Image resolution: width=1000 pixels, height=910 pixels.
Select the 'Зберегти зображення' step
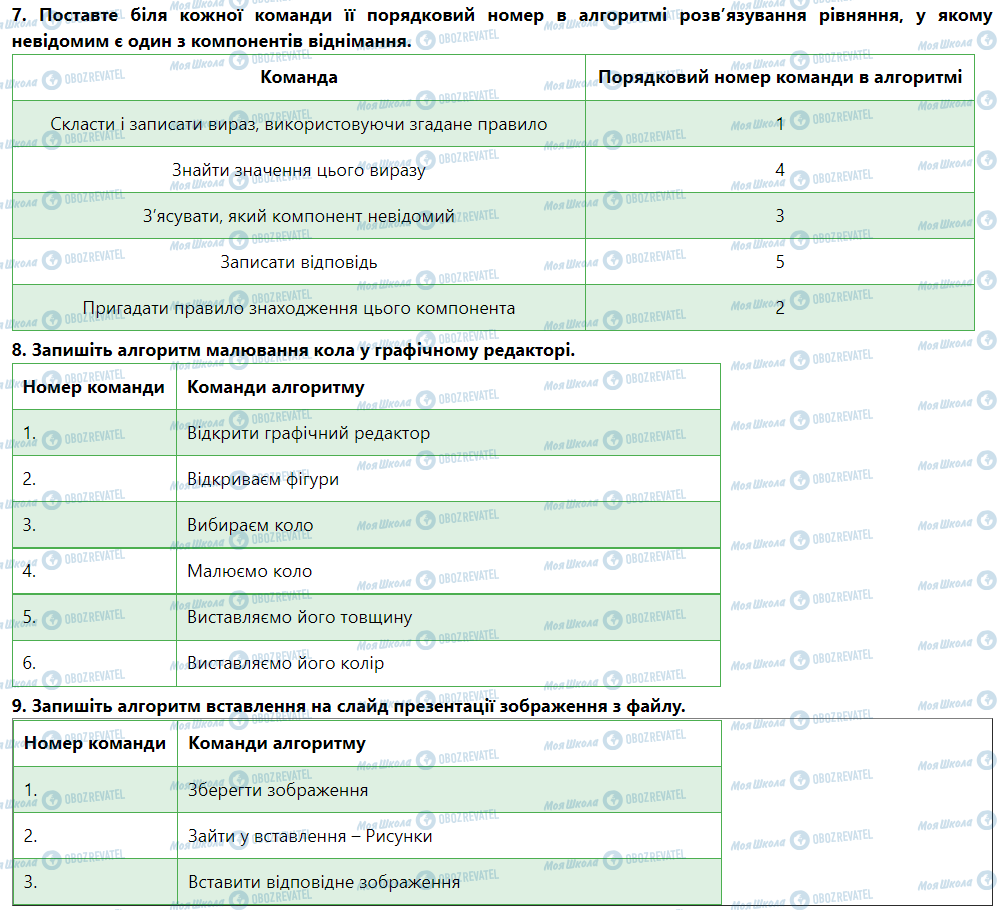277,790
